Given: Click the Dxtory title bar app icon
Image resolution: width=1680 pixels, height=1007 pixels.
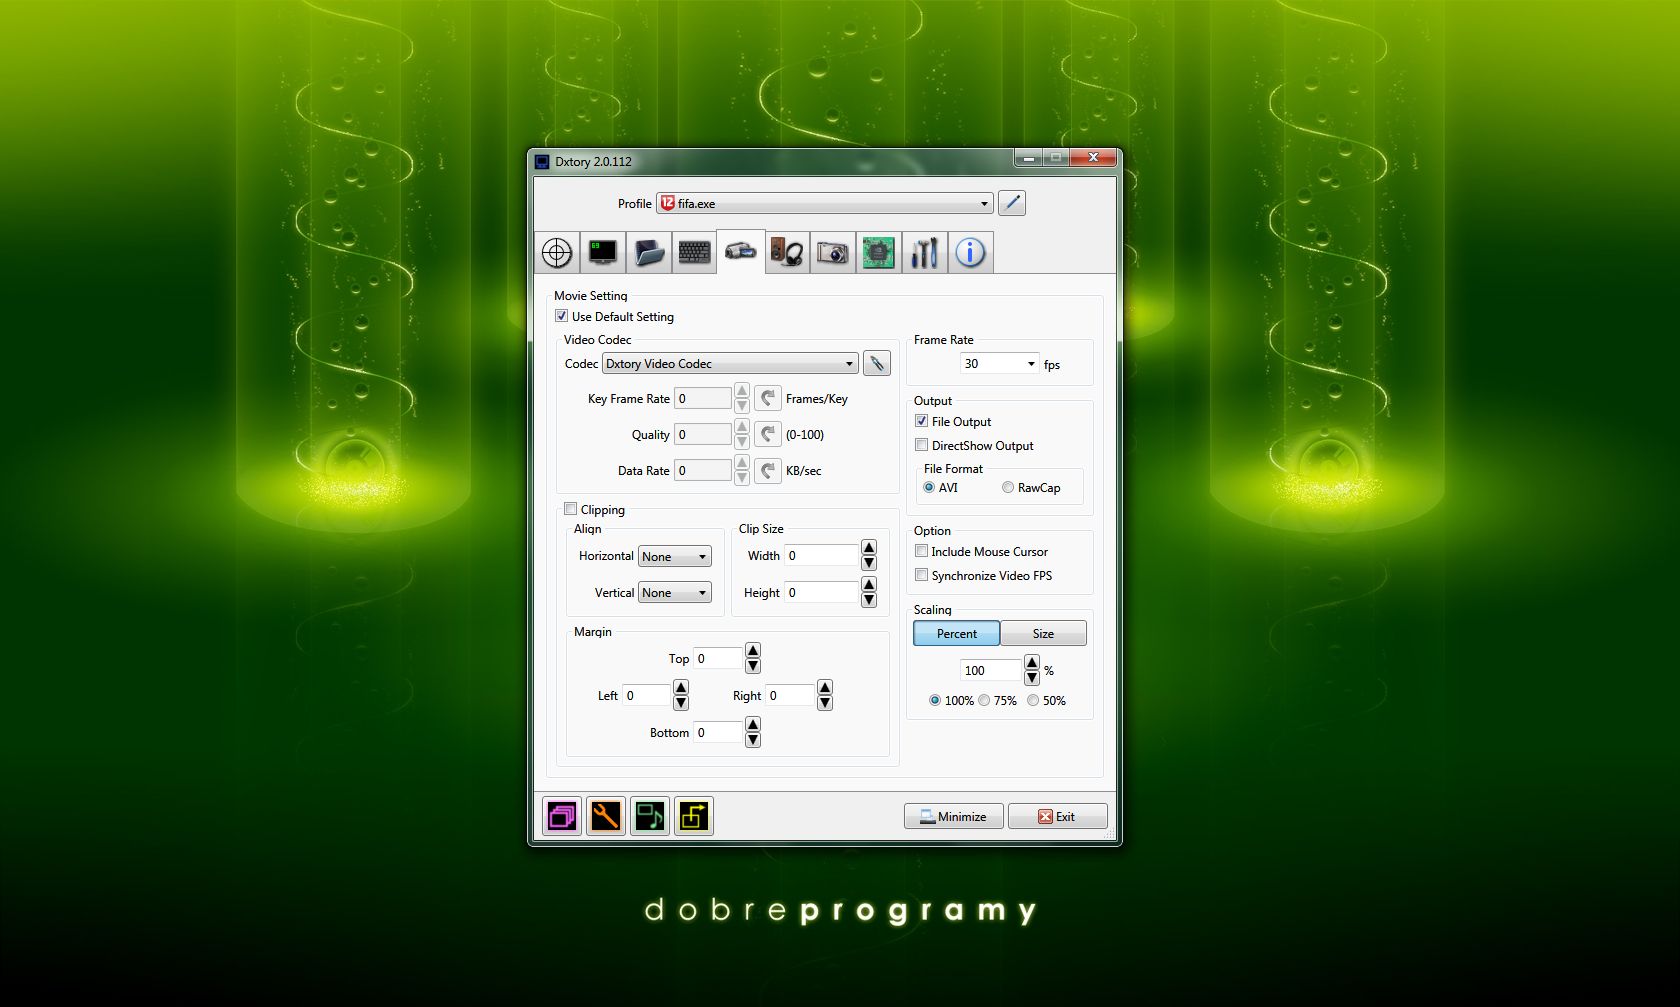Looking at the screenshot, I should click(542, 161).
